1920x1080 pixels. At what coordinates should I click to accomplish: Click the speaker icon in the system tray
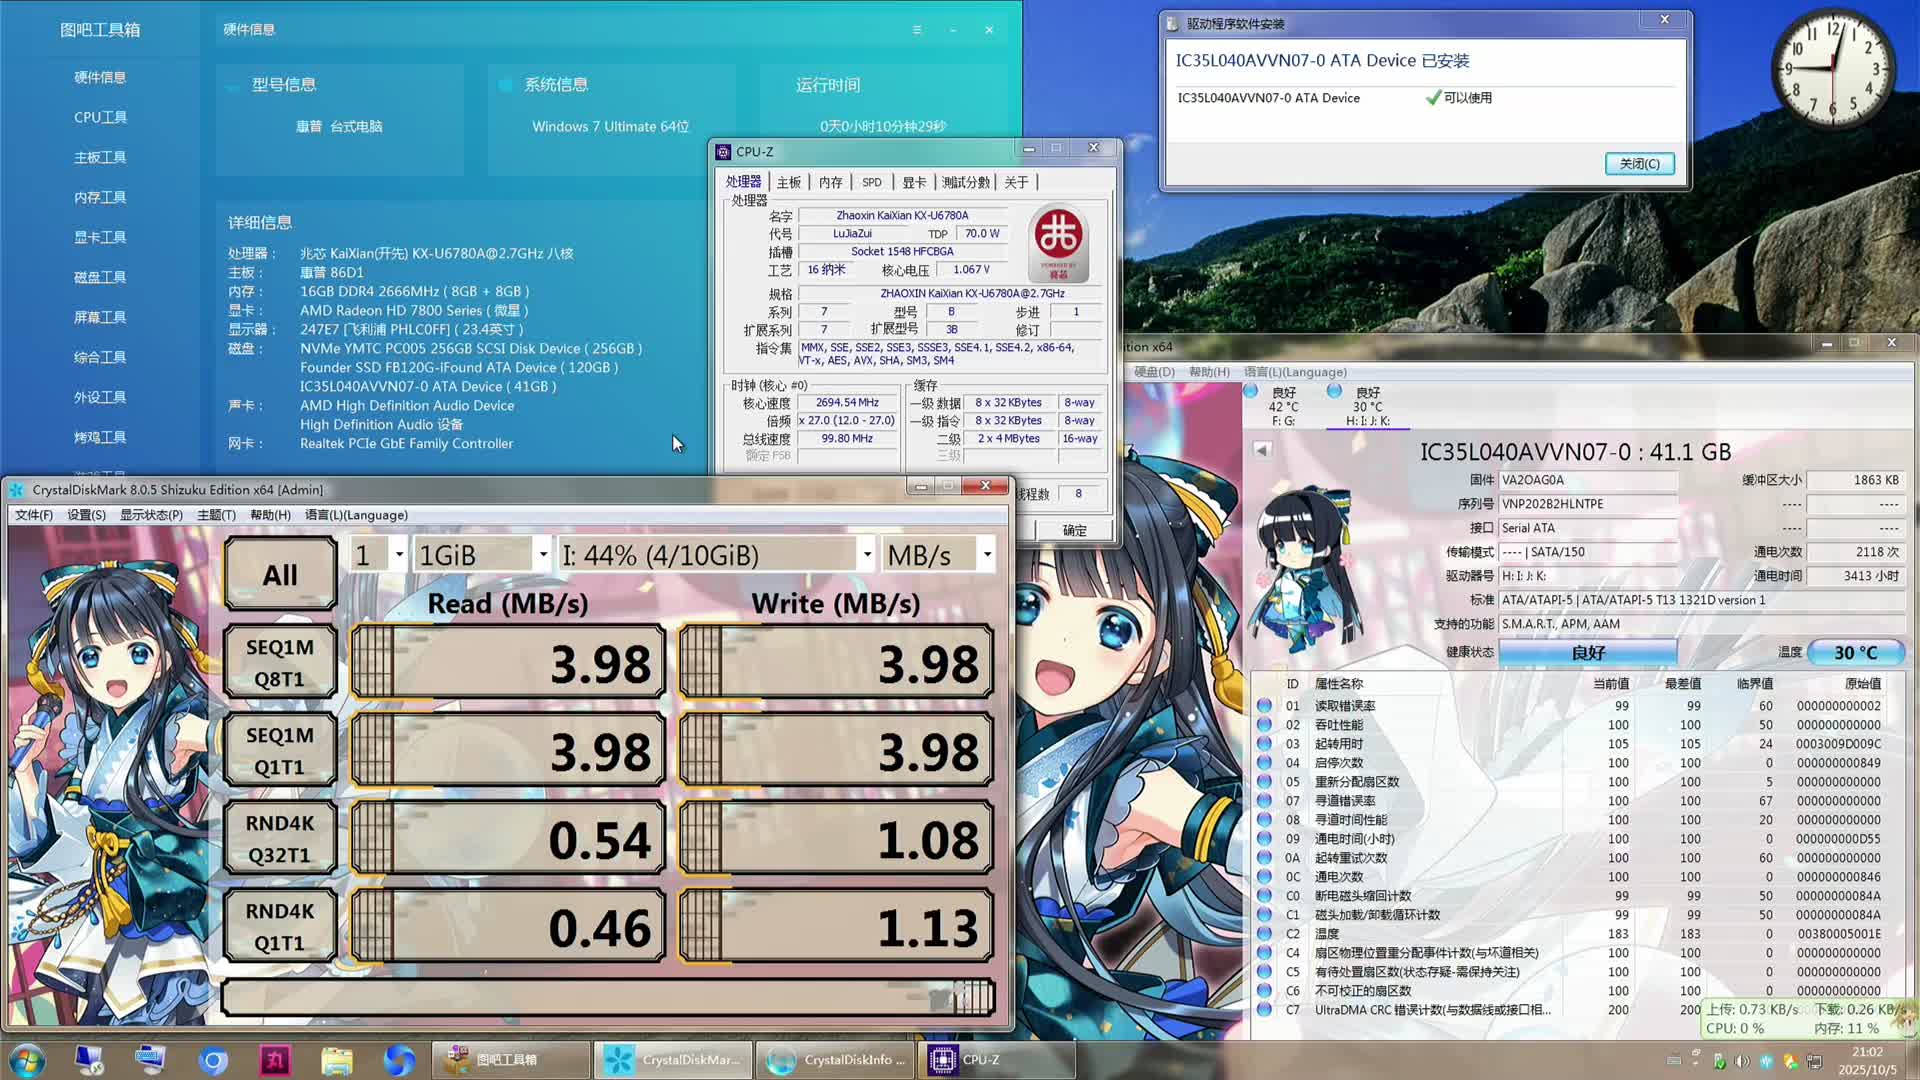(1744, 1059)
